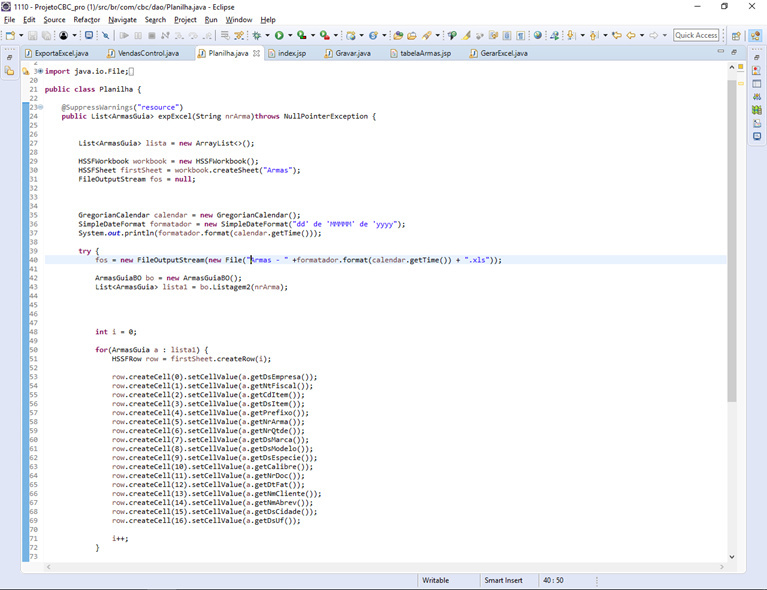Click the Back navigation arrow in toolbar
Viewport: 767px width, 590px height.
point(631,35)
